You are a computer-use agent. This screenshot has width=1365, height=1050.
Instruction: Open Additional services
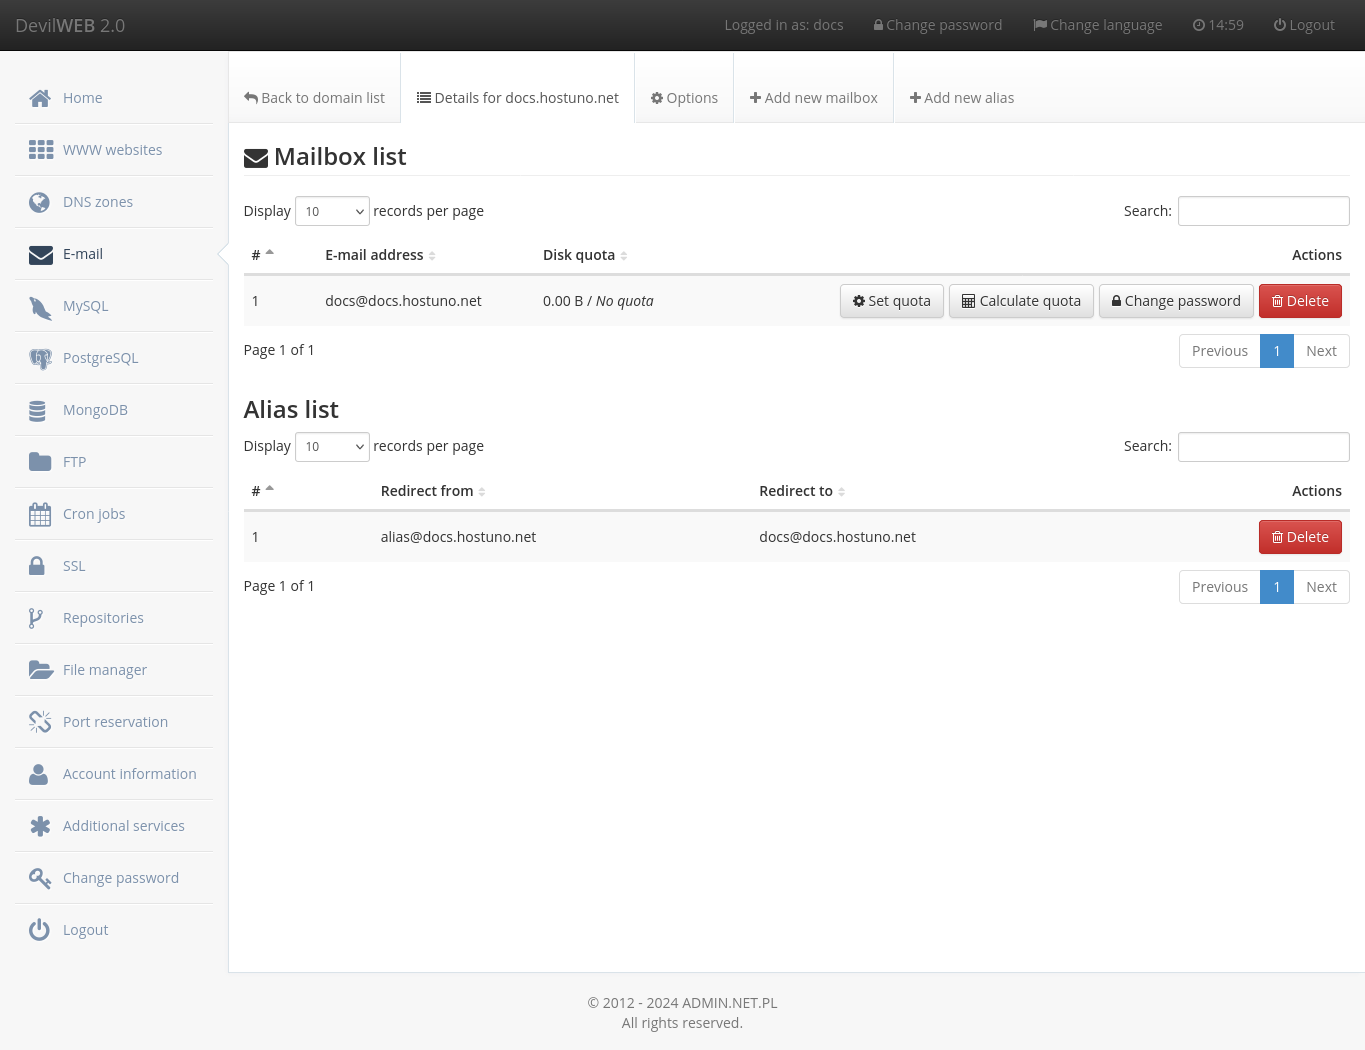[x=123, y=825]
